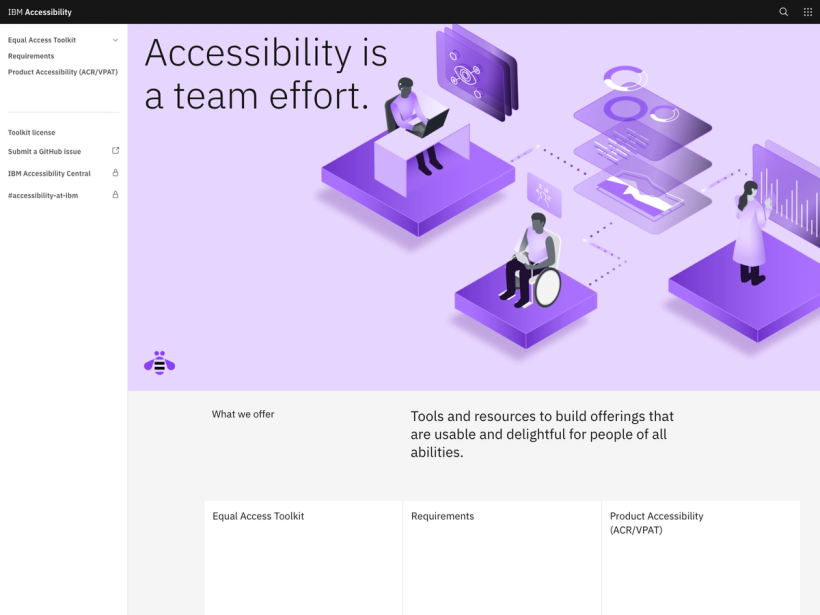Open Product Accessibility (ACR/VPAT) sidebar item
The image size is (820, 615).
(63, 72)
